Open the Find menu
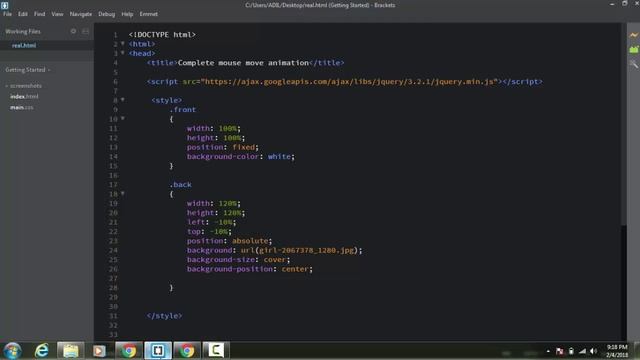This screenshot has width=640, height=360. [40, 14]
